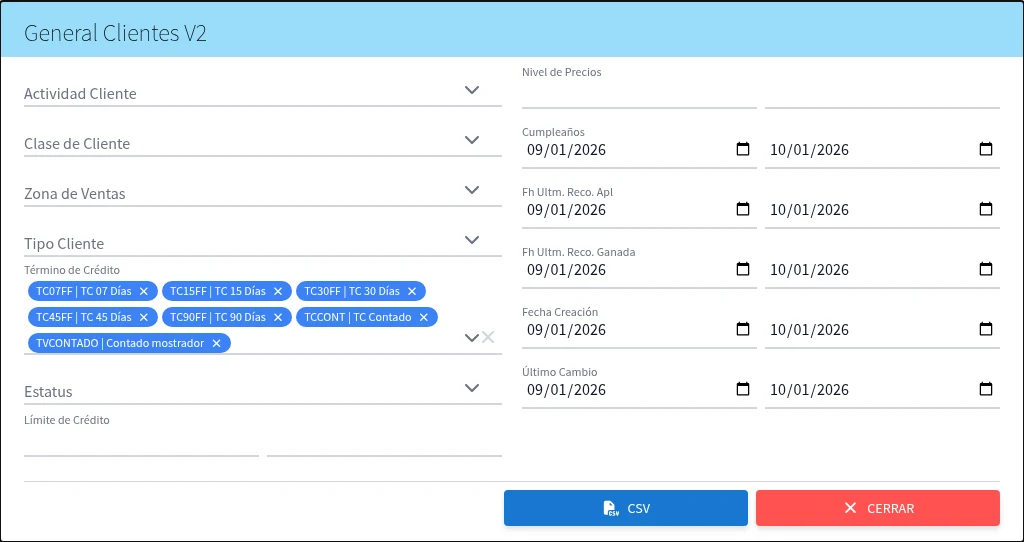Open the Tipo Cliente dropdown

click(472, 240)
